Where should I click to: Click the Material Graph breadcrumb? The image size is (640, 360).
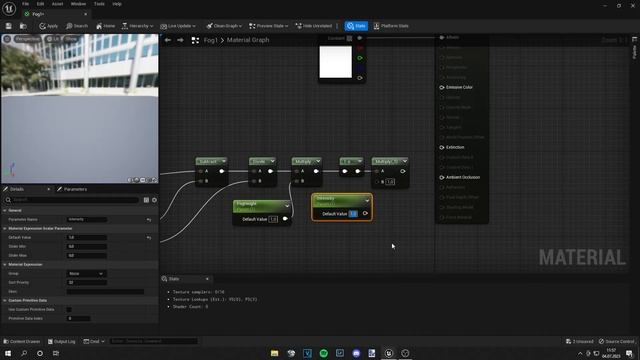(x=248, y=40)
